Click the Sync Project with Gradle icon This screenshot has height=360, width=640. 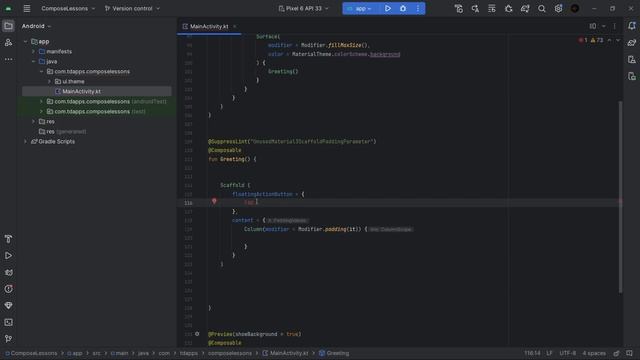525,8
